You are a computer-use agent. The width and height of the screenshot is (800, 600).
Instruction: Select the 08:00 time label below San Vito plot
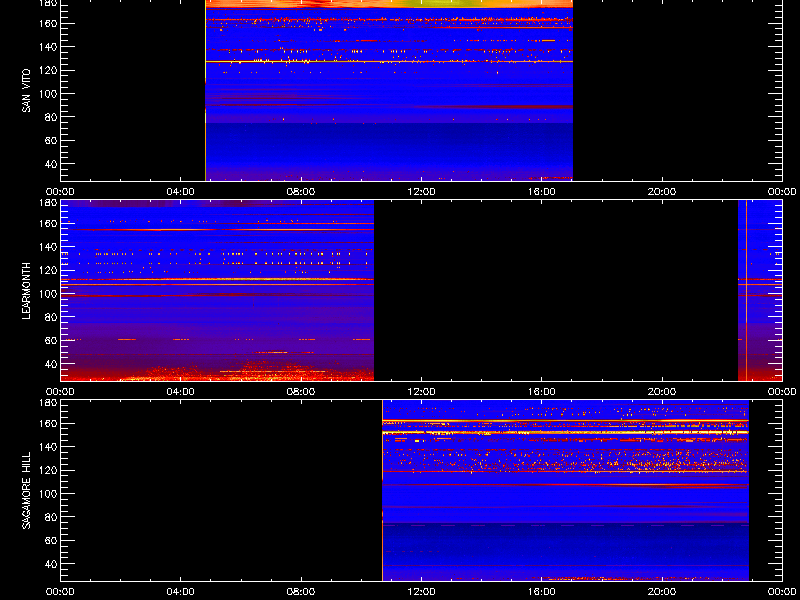(301, 192)
